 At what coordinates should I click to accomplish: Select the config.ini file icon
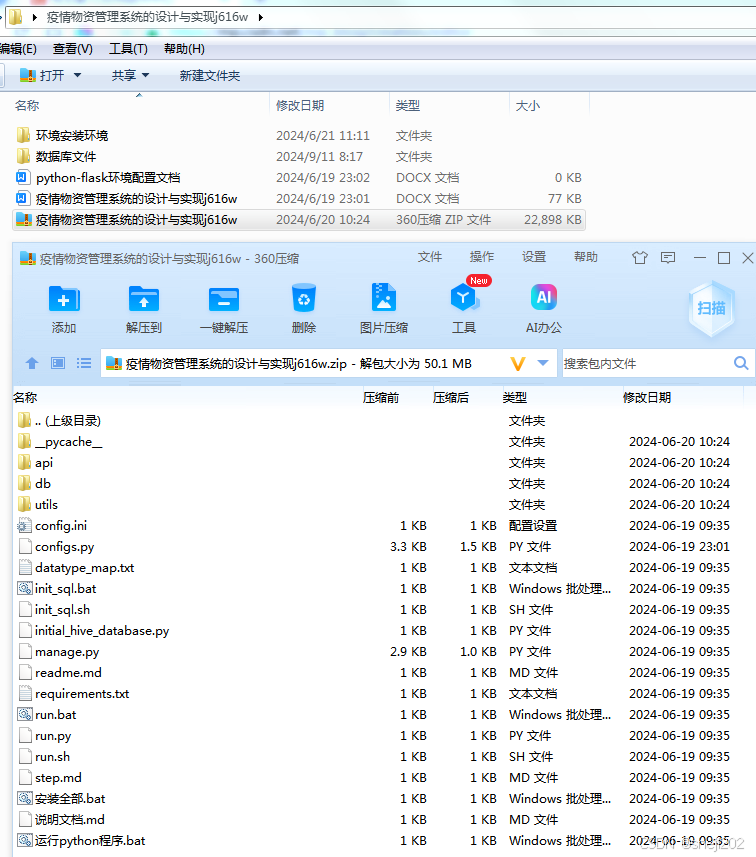click(x=24, y=525)
